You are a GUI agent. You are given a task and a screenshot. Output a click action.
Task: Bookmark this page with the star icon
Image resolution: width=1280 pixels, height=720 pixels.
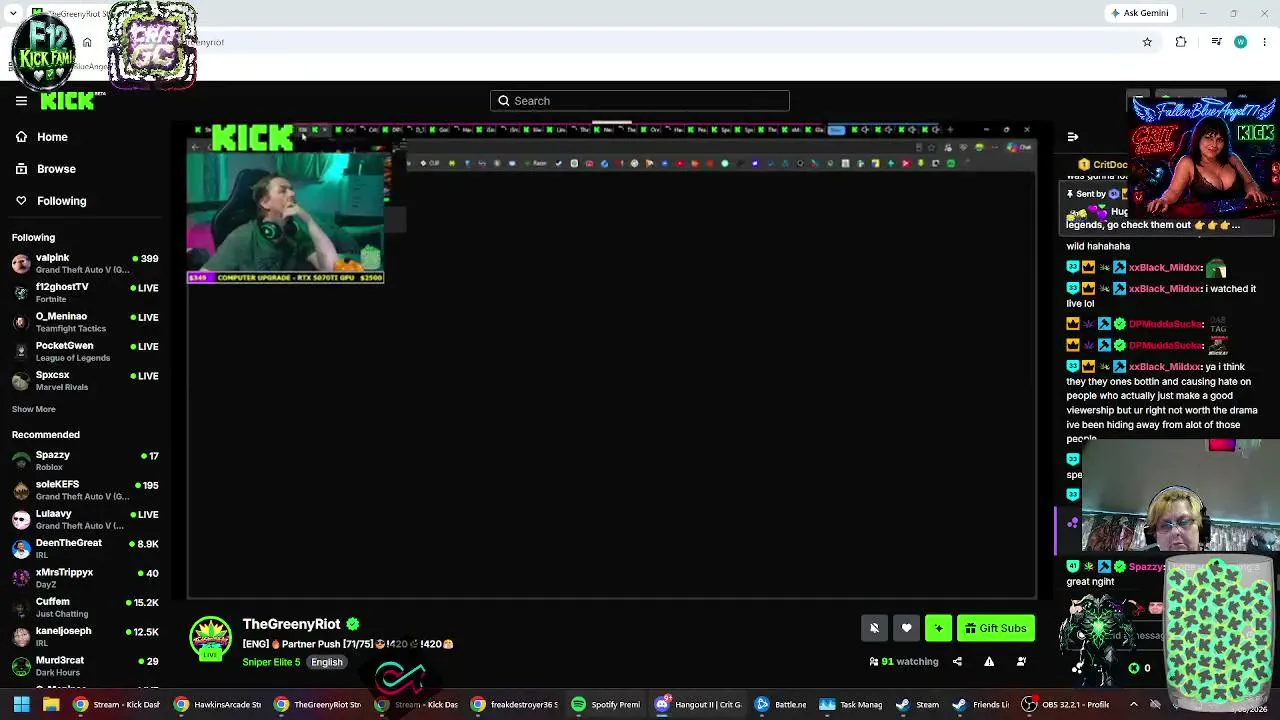[x=1147, y=42]
